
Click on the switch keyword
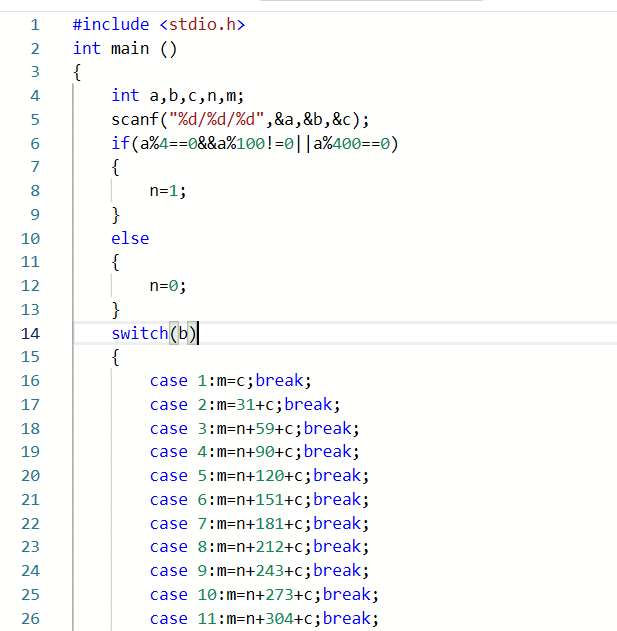[140, 334]
